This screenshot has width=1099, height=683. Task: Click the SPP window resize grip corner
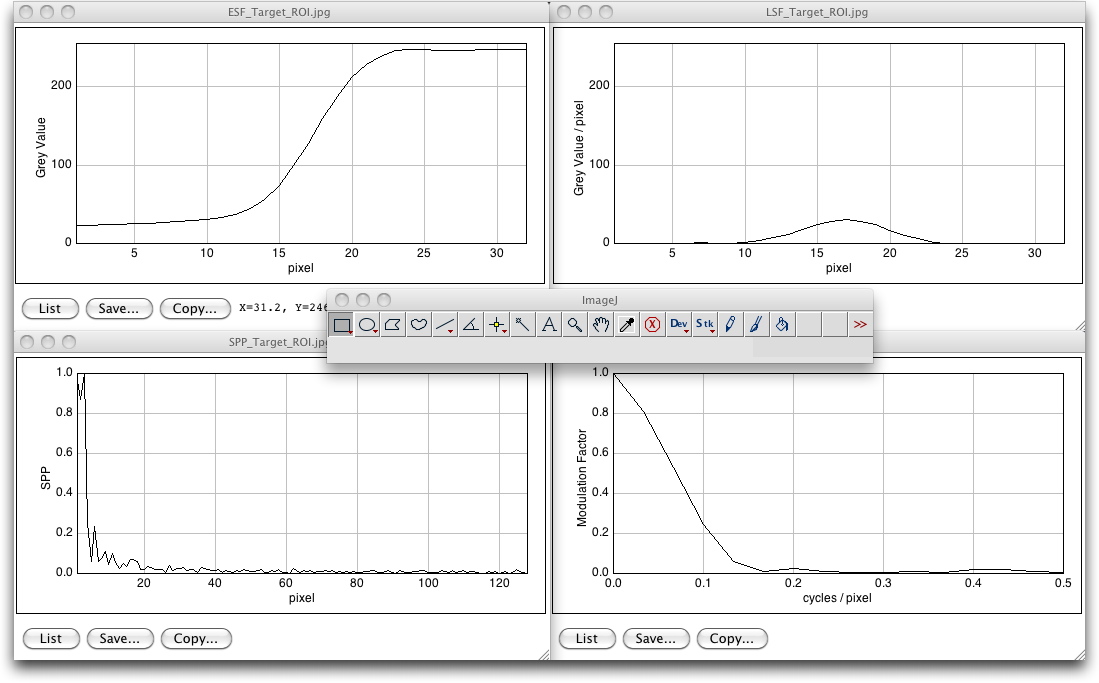(544, 654)
